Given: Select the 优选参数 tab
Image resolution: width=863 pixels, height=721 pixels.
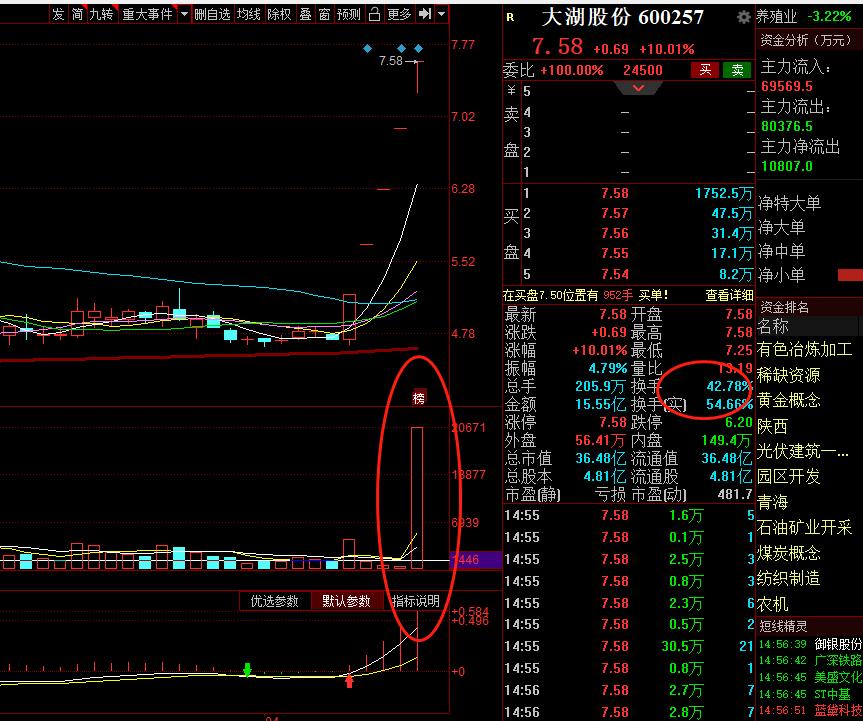Looking at the screenshot, I should (275, 601).
